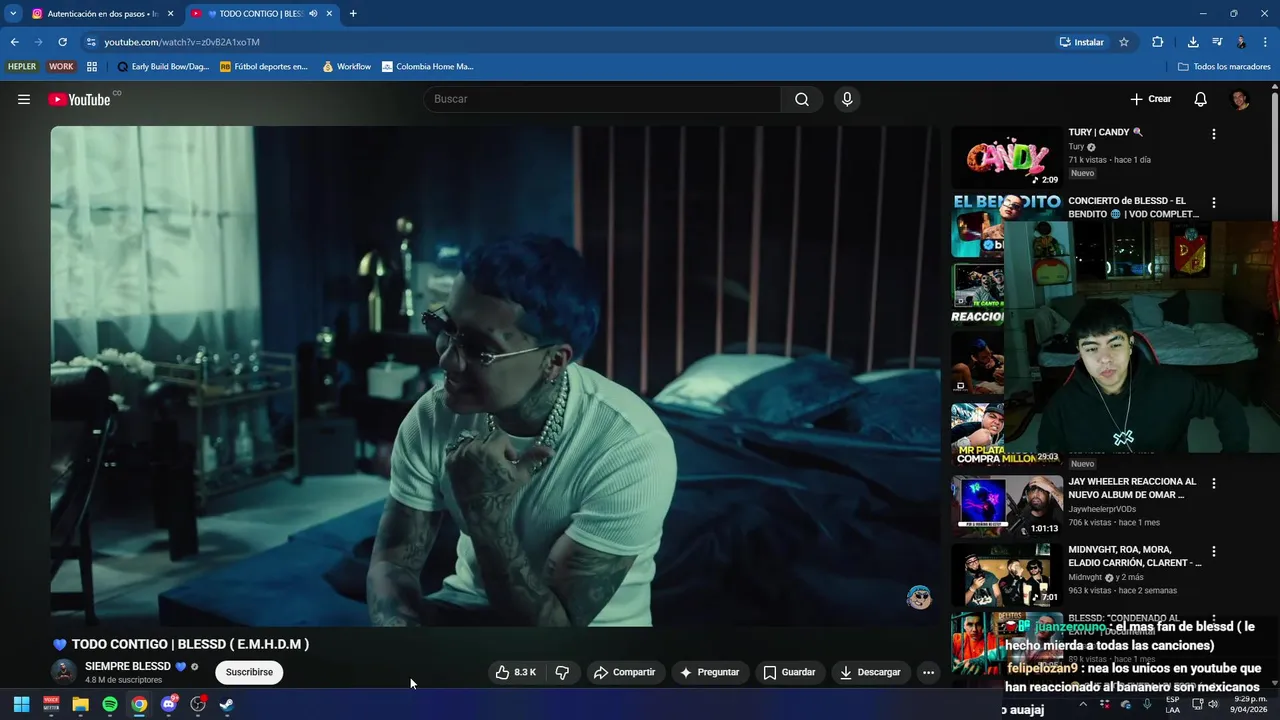Download the video with Descargar
Viewport: 1280px width, 720px height.
(x=870, y=672)
